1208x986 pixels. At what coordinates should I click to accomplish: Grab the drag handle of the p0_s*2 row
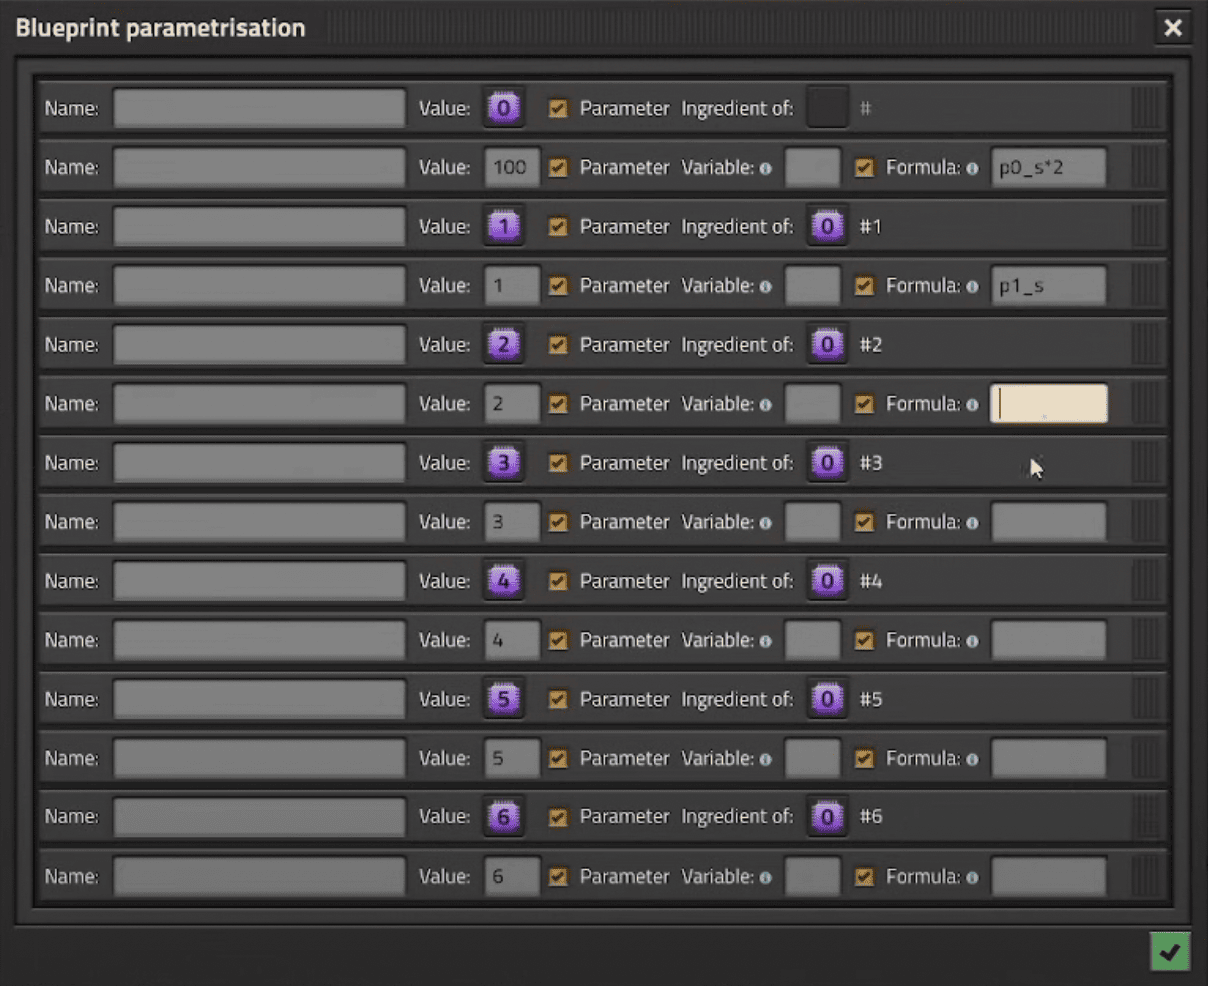point(1148,167)
